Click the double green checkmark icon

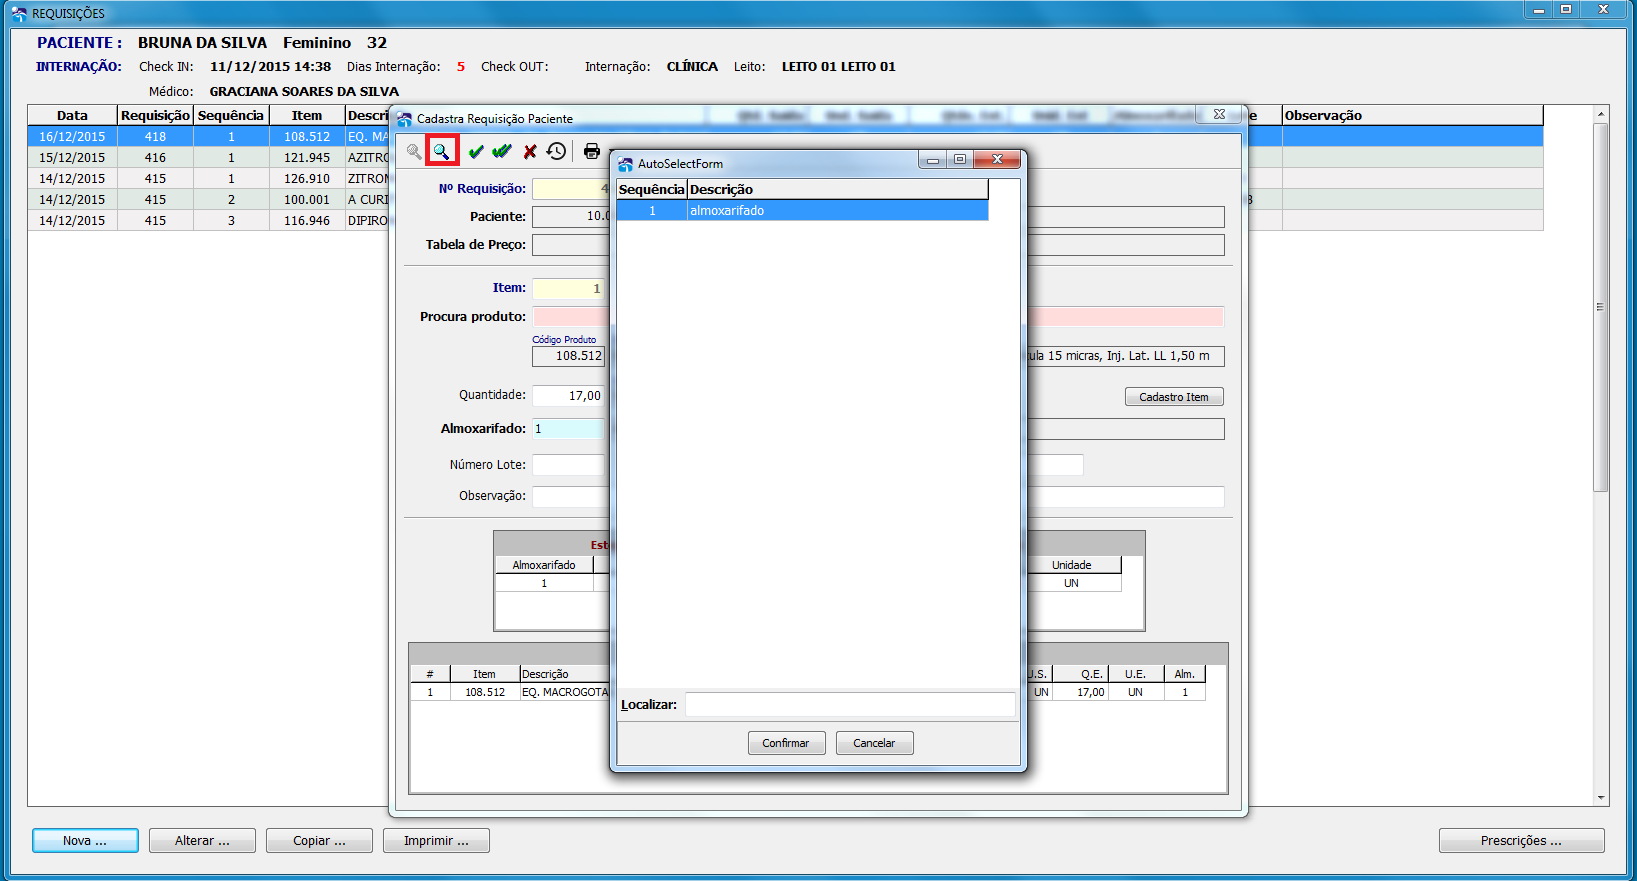point(502,152)
